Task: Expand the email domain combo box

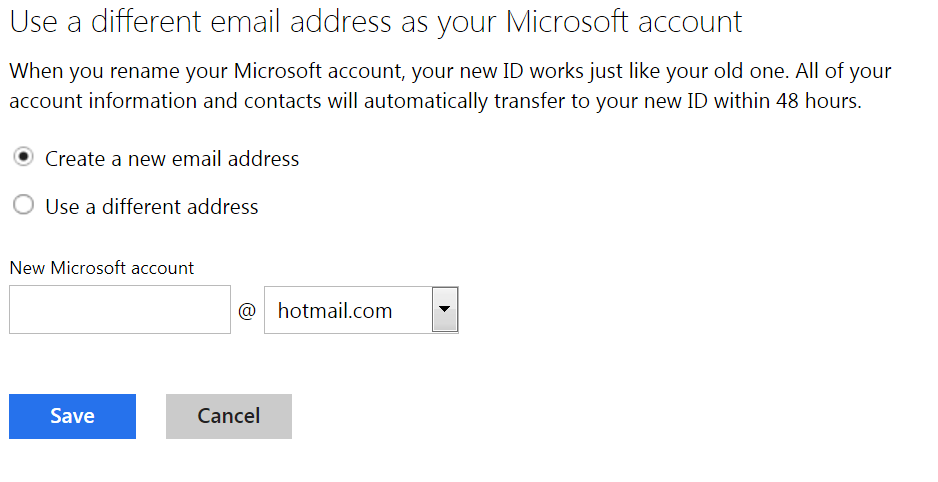Action: (361, 310)
